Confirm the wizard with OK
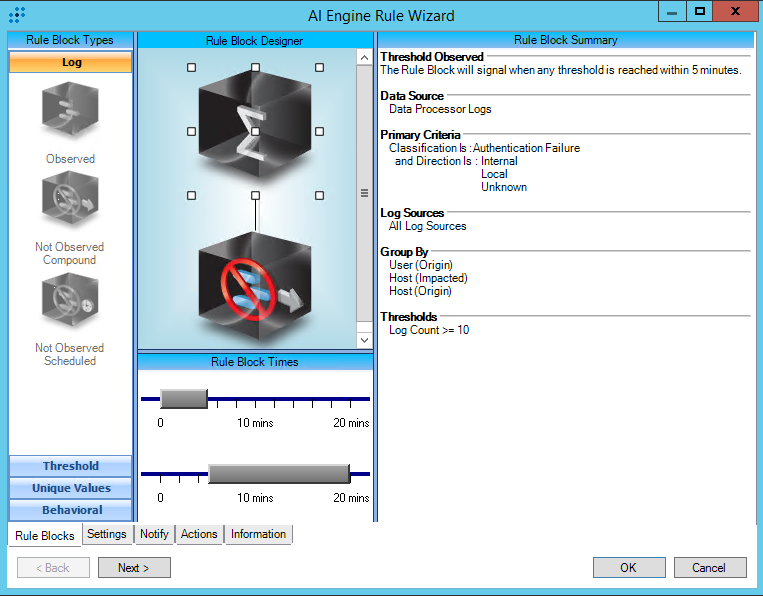763x596 pixels. click(x=628, y=568)
